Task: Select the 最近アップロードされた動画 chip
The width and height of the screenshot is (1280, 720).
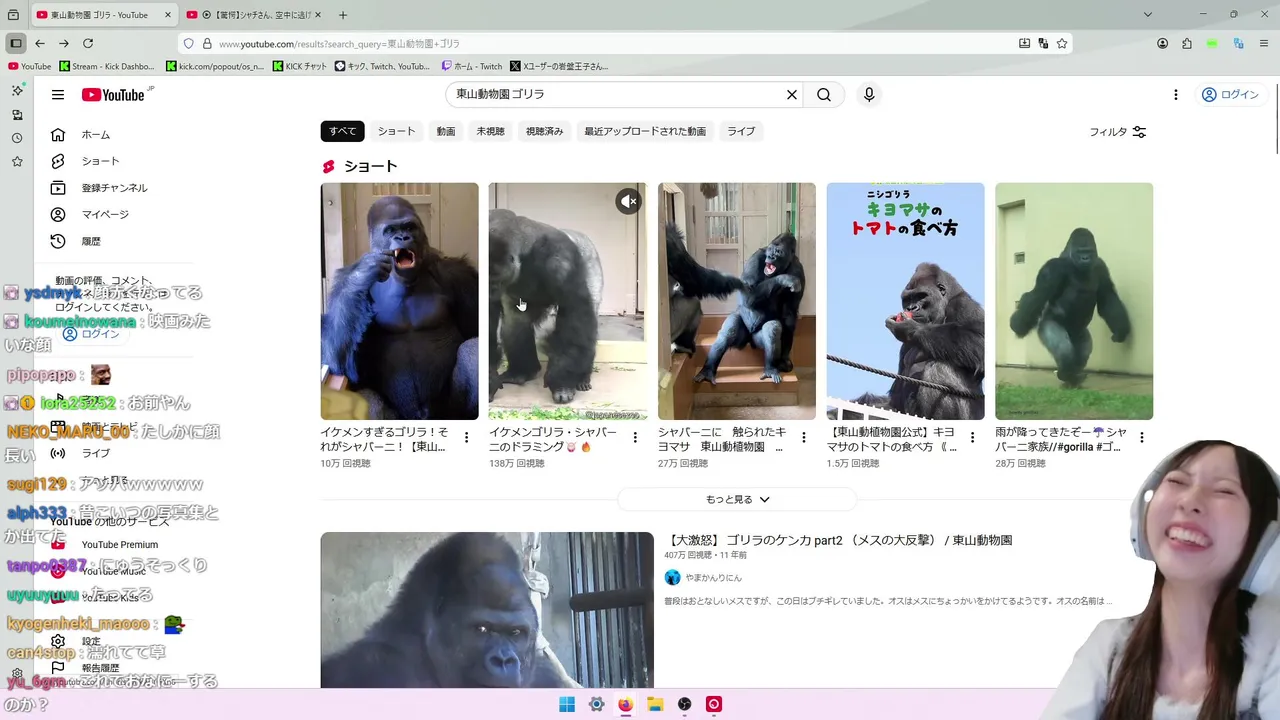Action: [x=645, y=131]
